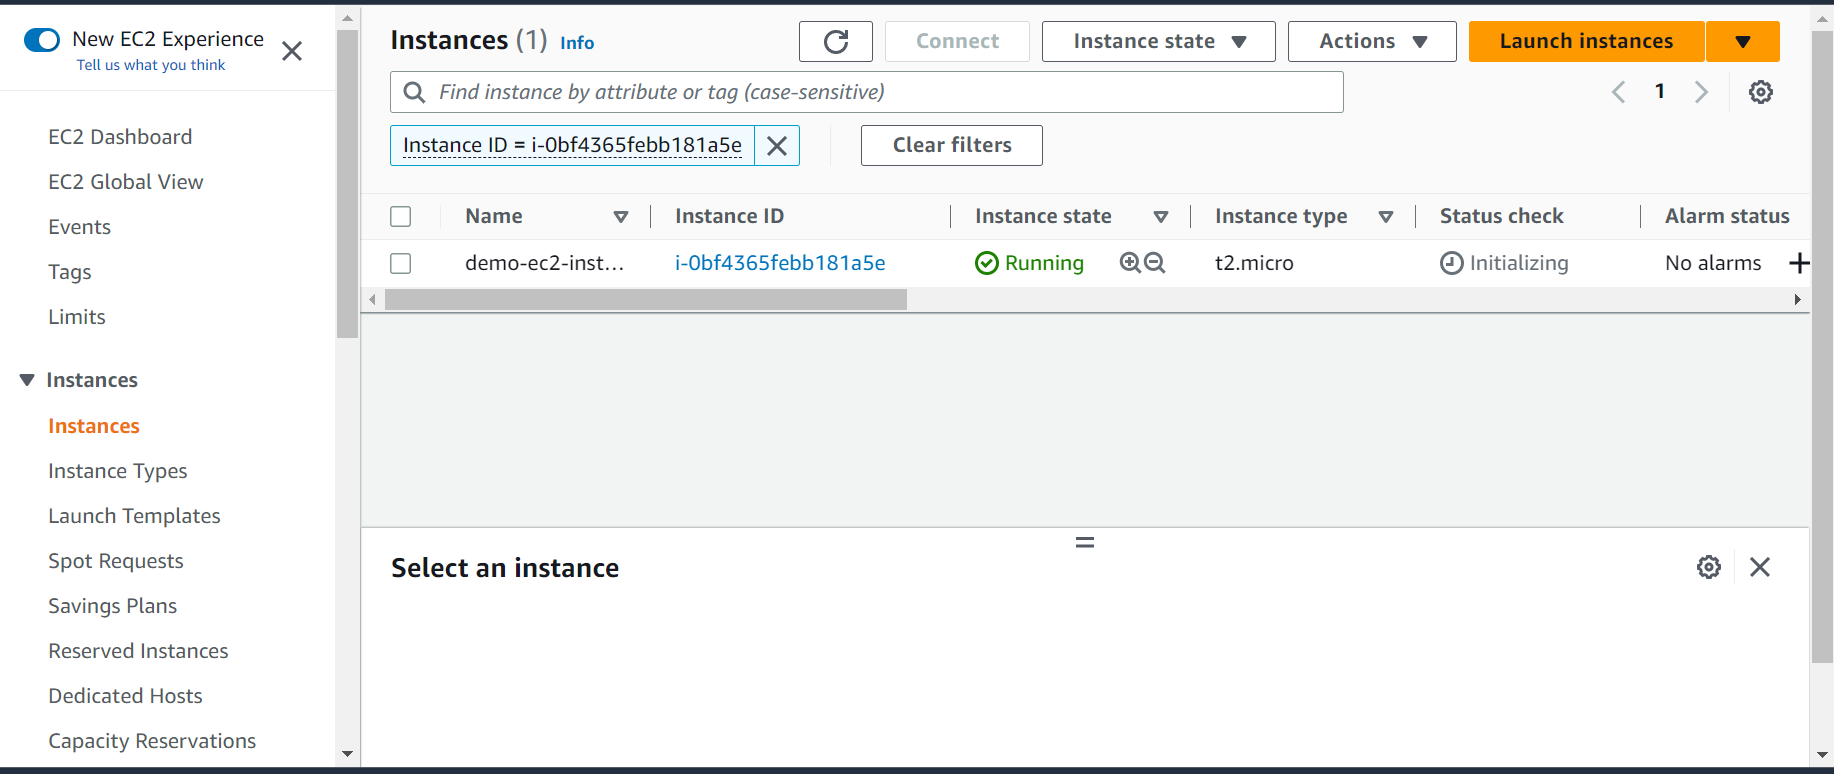The height and width of the screenshot is (774, 1834).
Task: Click the Status check column header
Action: click(1502, 216)
